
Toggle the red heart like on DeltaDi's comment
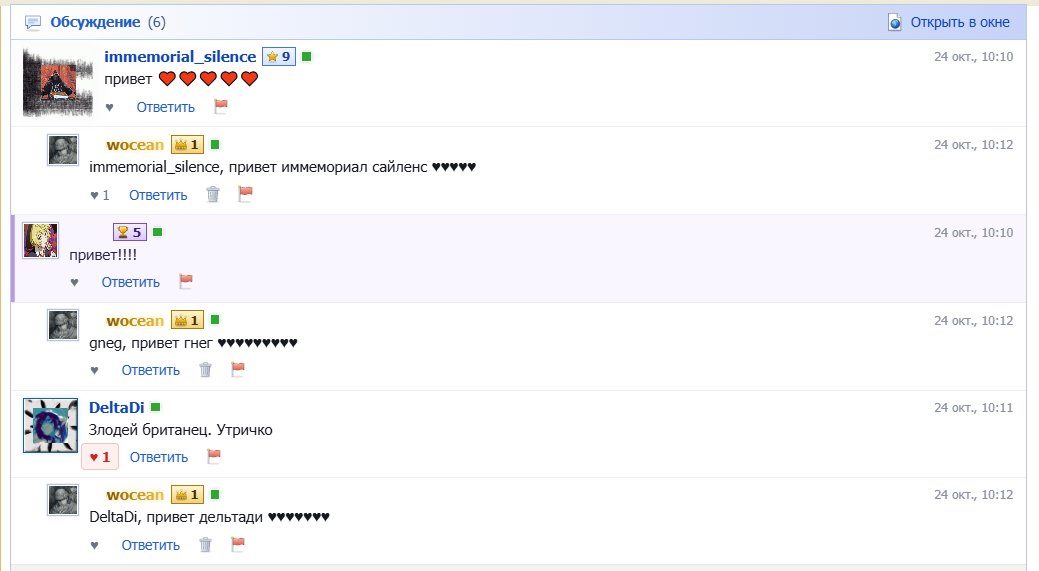tap(100, 457)
